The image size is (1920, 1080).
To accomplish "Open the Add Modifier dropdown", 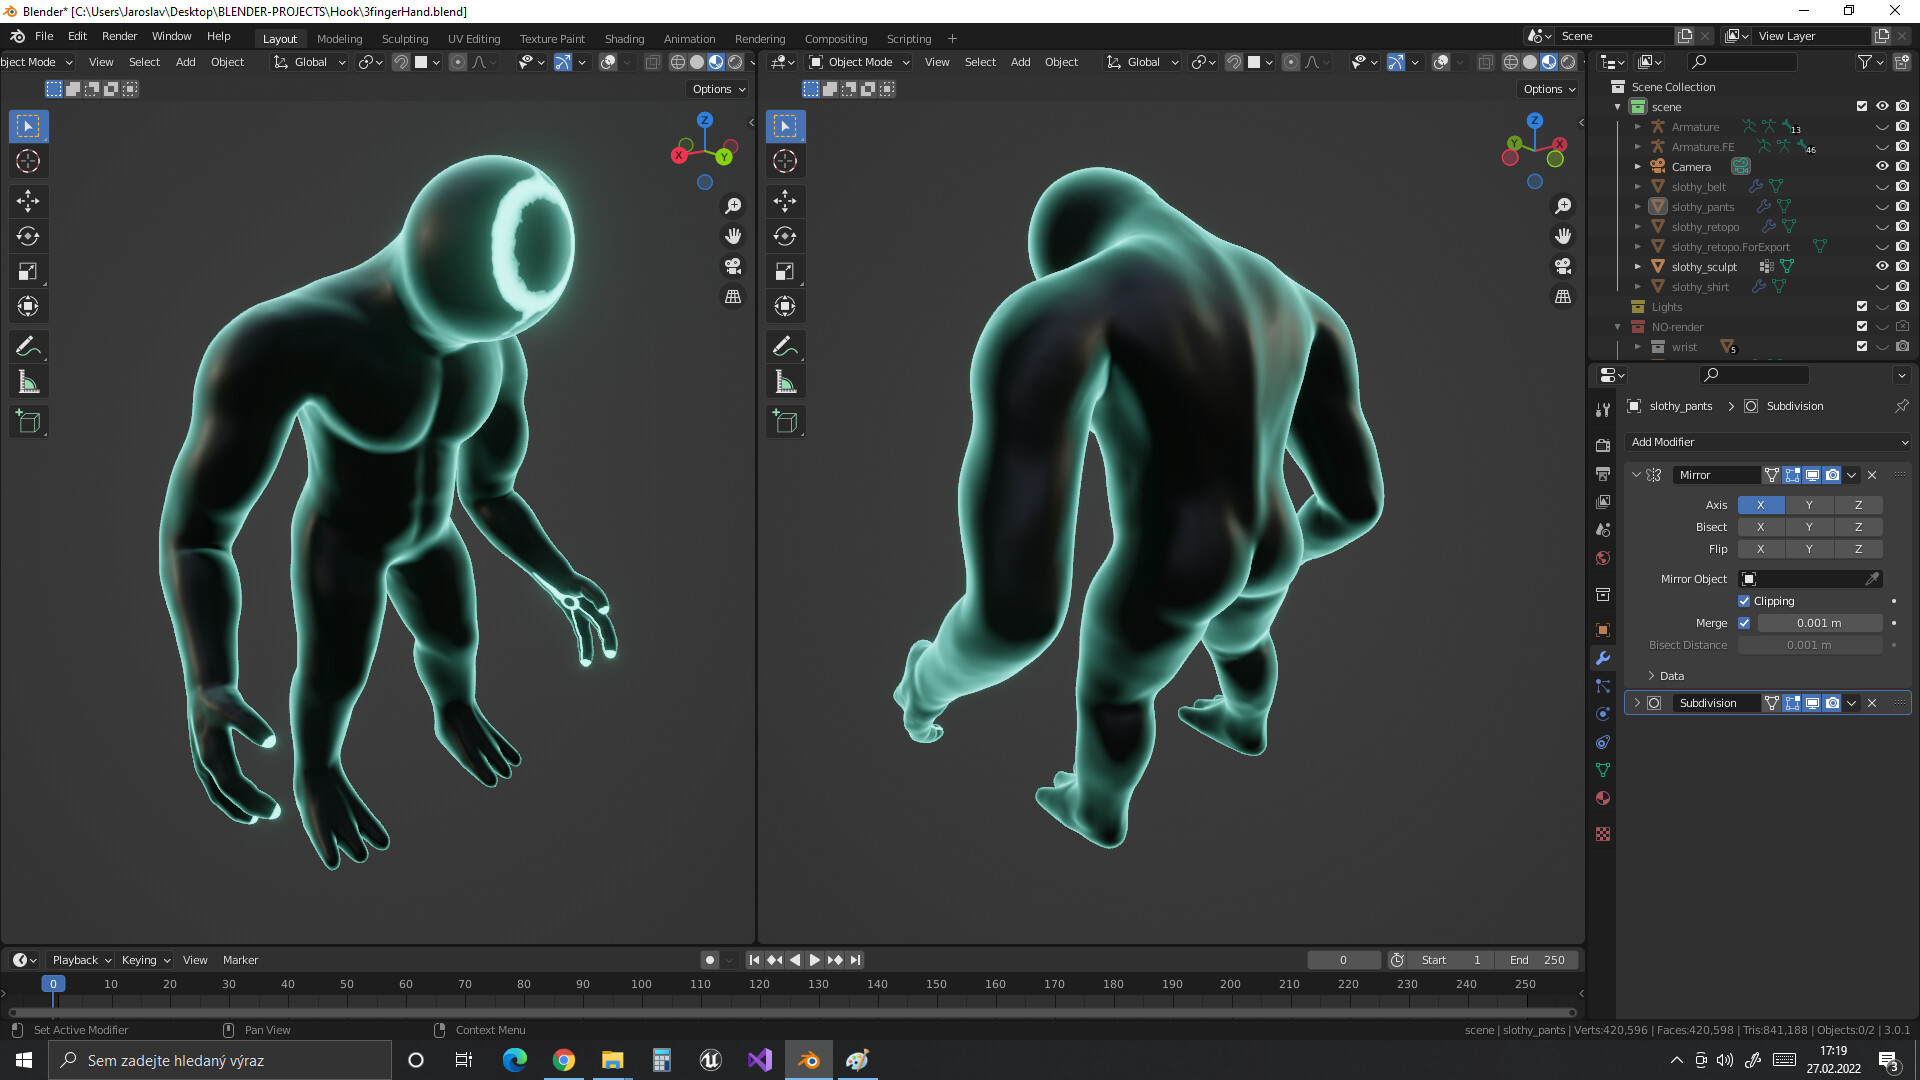I will 1767,442.
